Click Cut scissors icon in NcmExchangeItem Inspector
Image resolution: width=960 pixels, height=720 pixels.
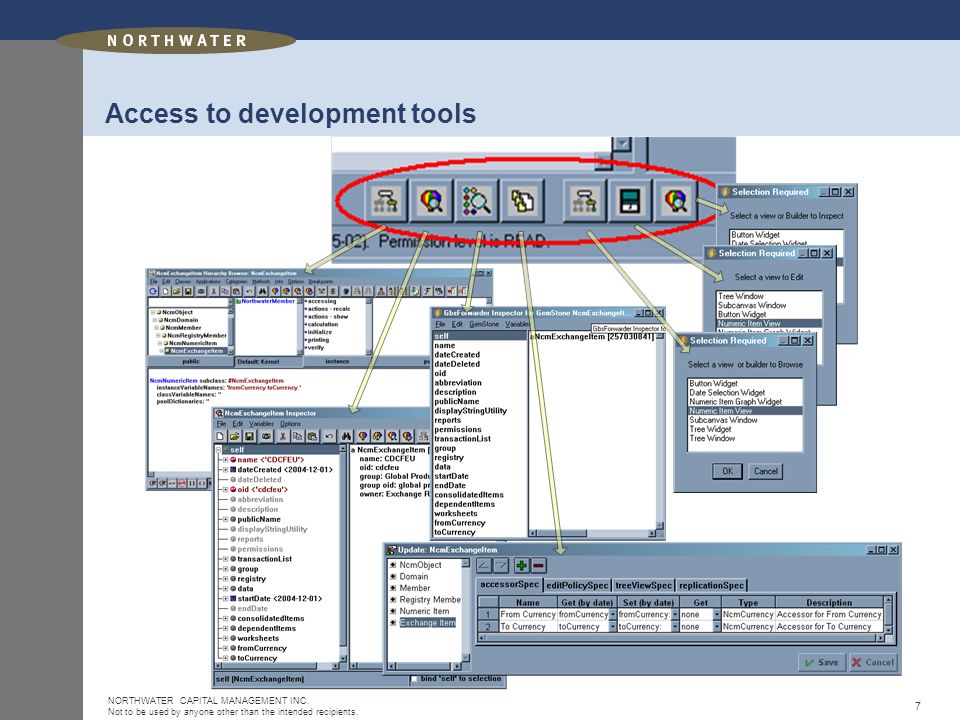coord(282,436)
